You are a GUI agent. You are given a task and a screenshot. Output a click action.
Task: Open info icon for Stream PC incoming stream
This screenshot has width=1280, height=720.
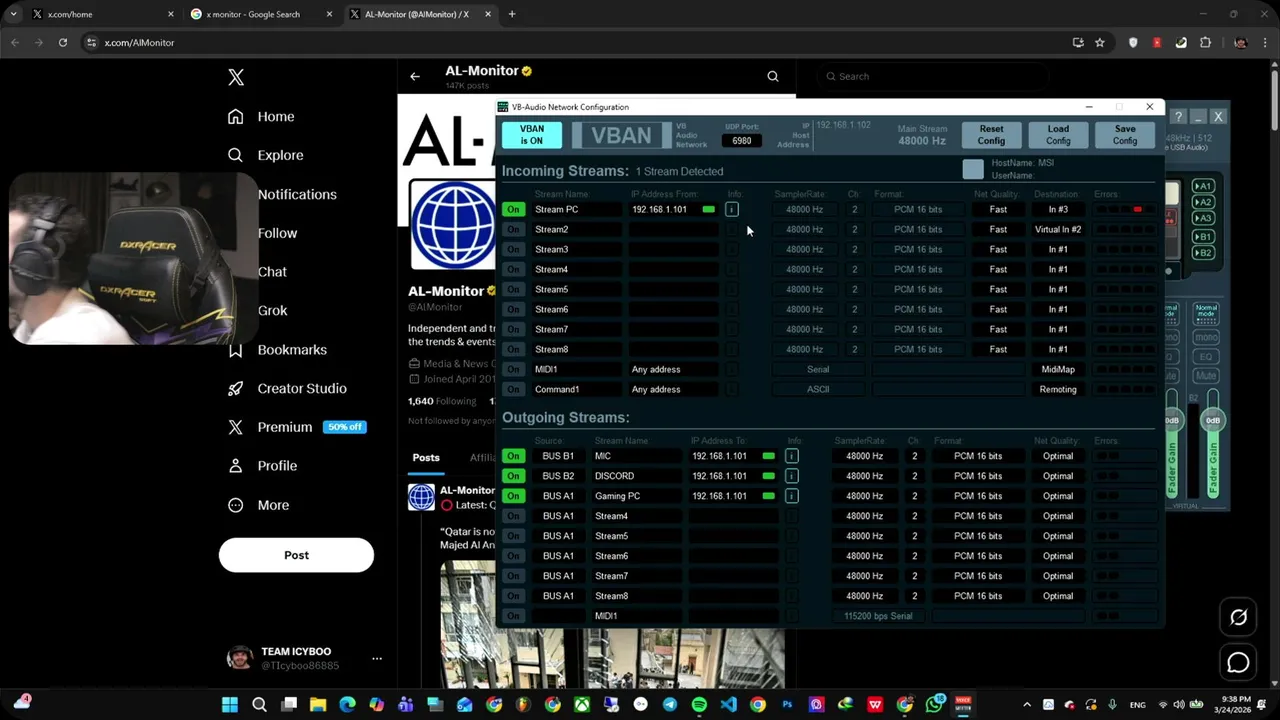click(732, 209)
